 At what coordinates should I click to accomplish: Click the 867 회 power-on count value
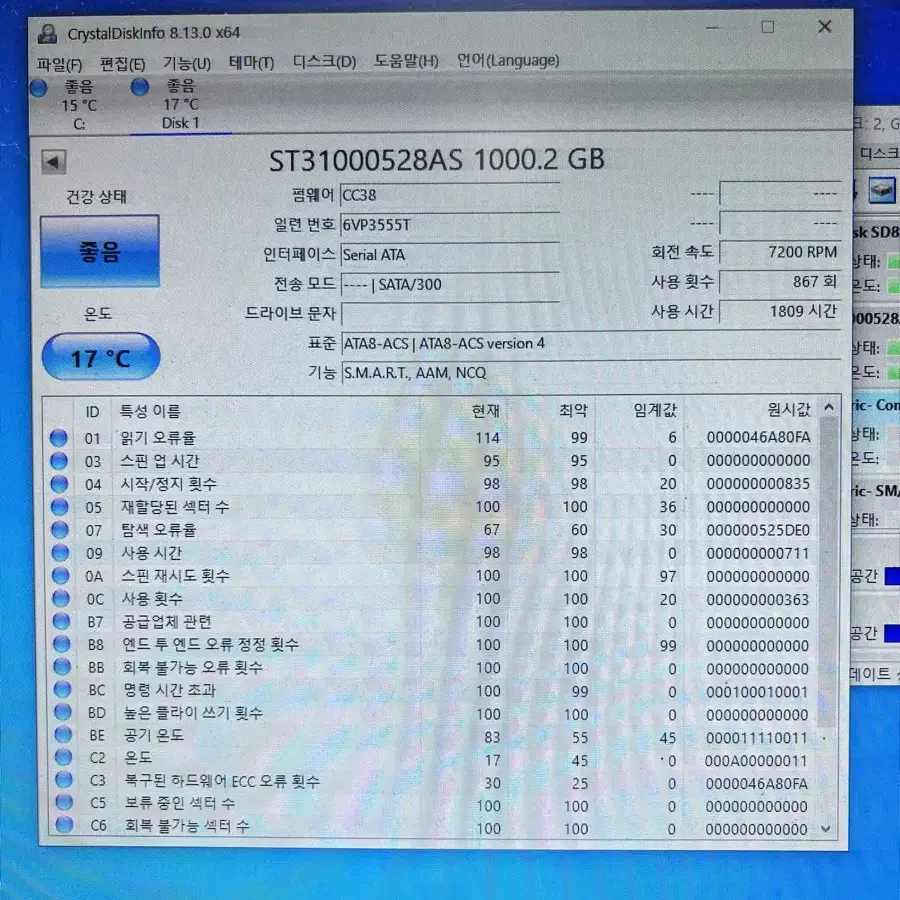click(x=780, y=282)
